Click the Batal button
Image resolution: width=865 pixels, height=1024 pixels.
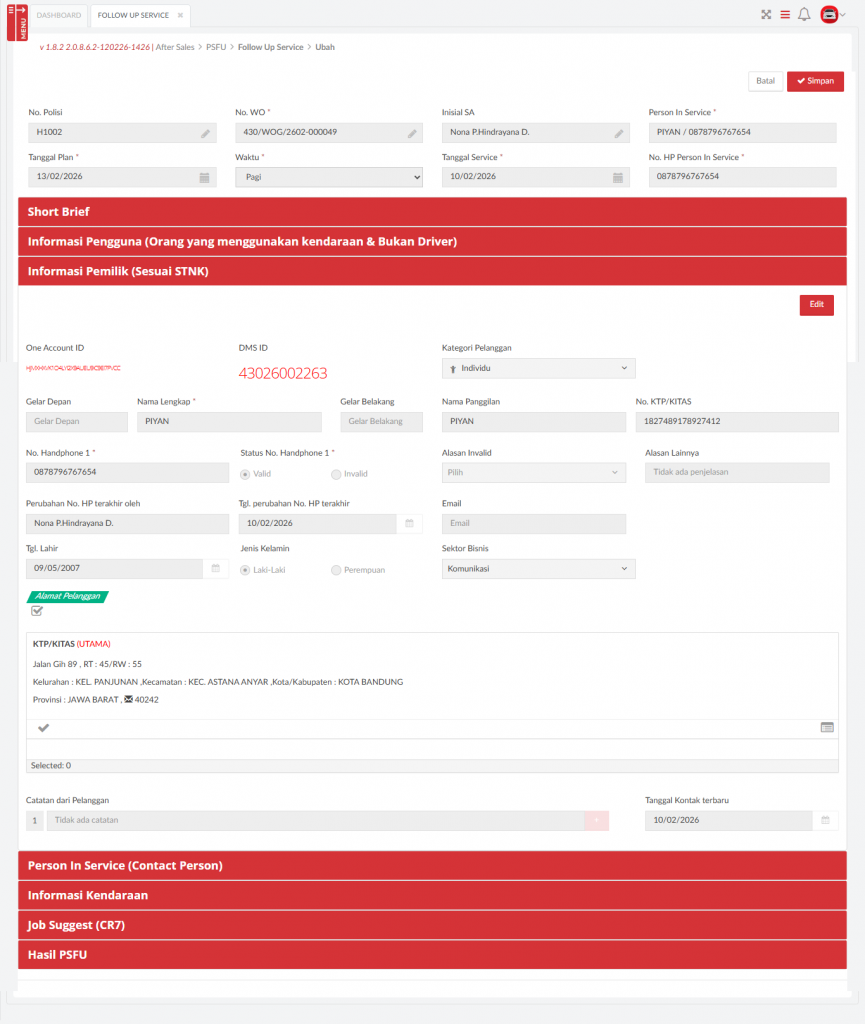coord(765,81)
